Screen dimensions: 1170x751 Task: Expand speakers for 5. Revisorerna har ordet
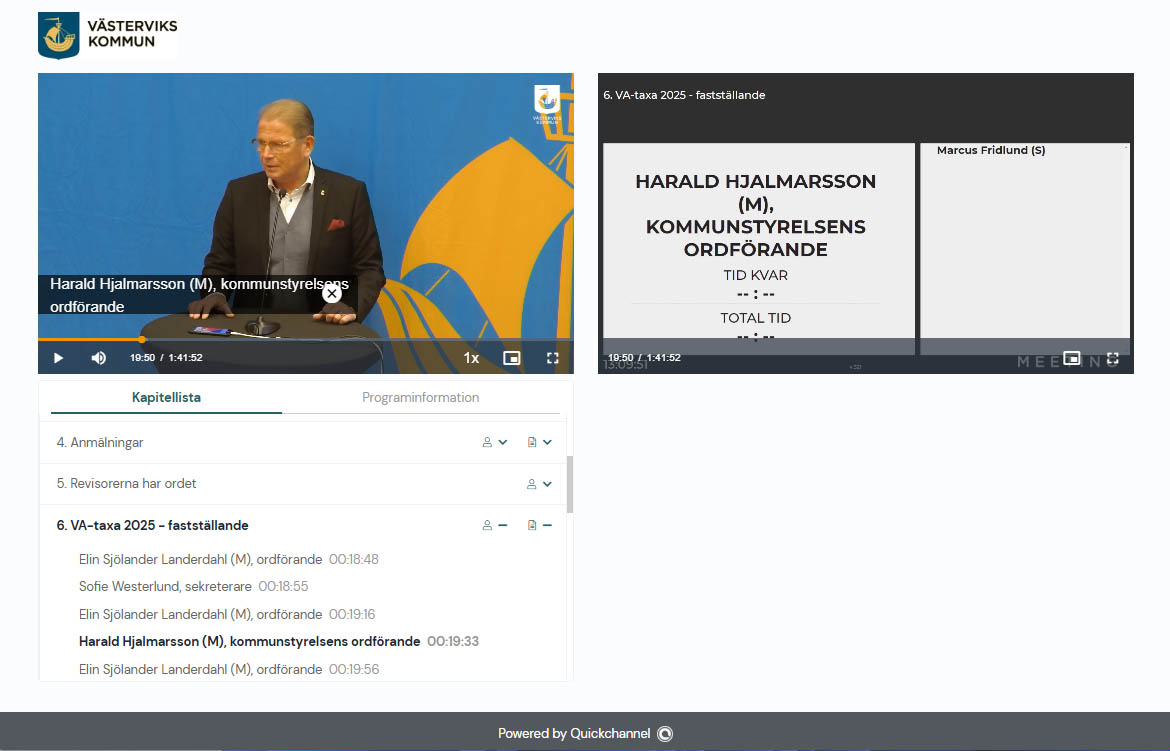(539, 484)
